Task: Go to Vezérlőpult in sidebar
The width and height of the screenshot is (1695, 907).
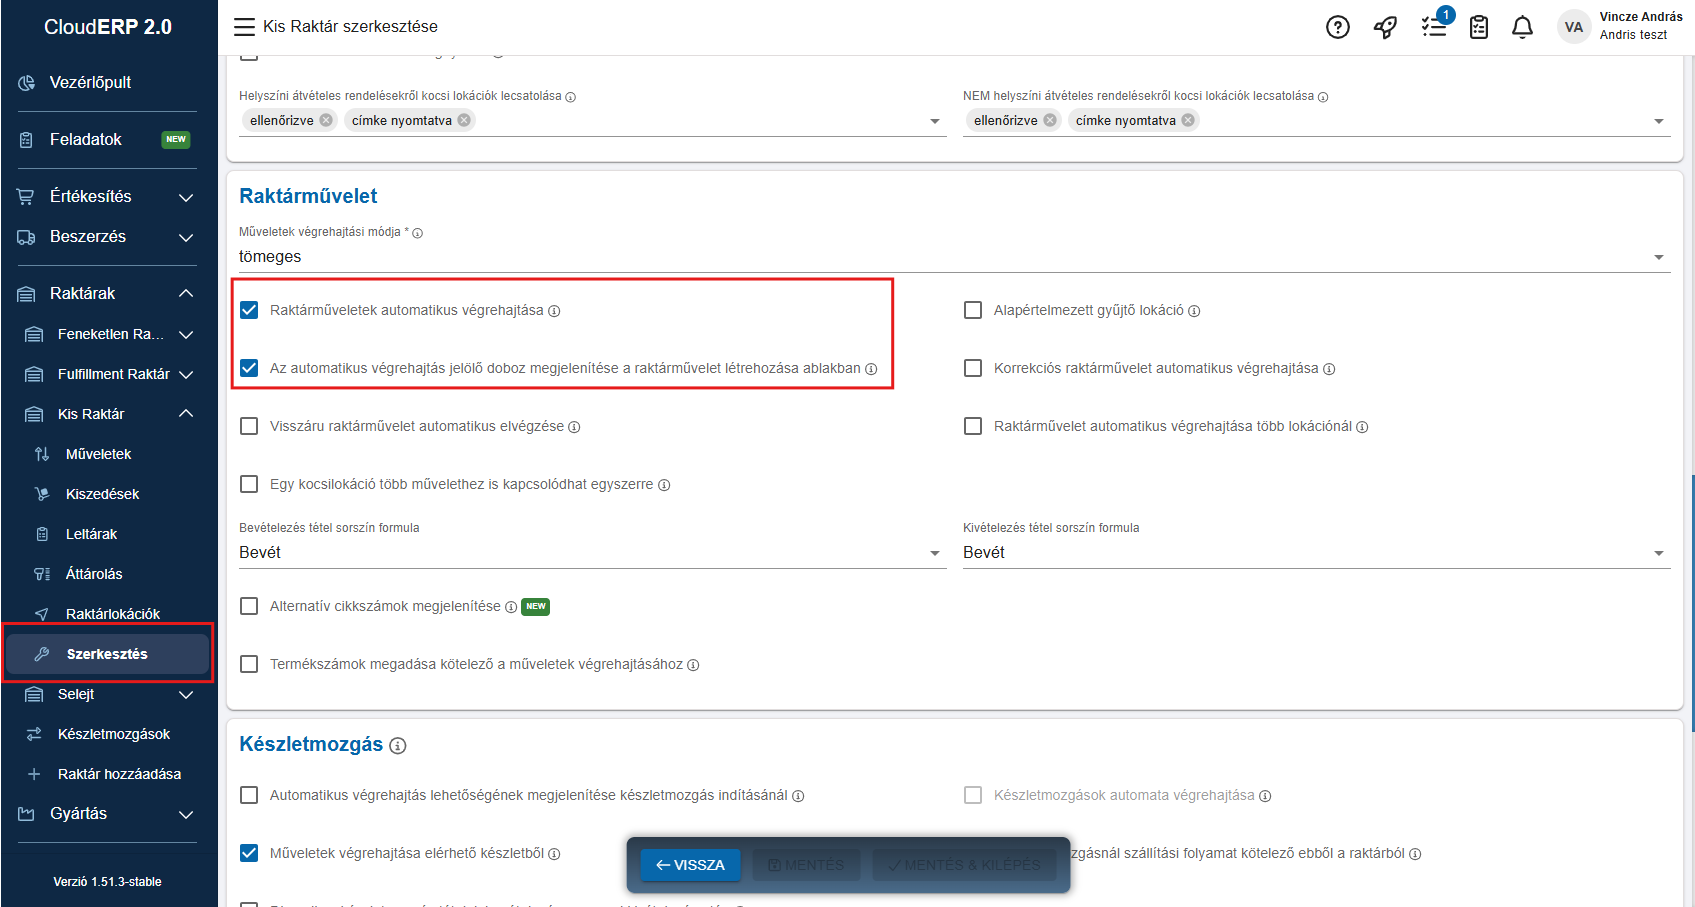Action: (x=90, y=83)
